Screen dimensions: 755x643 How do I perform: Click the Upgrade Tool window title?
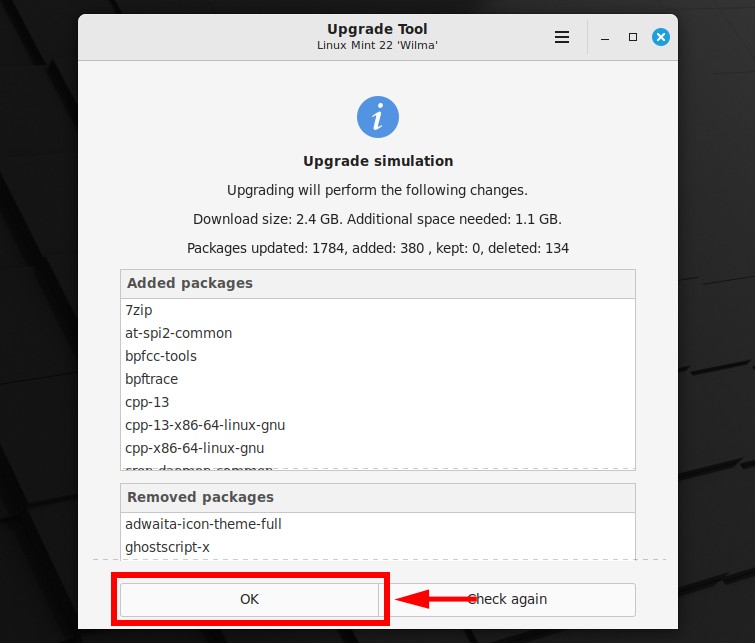(377, 29)
